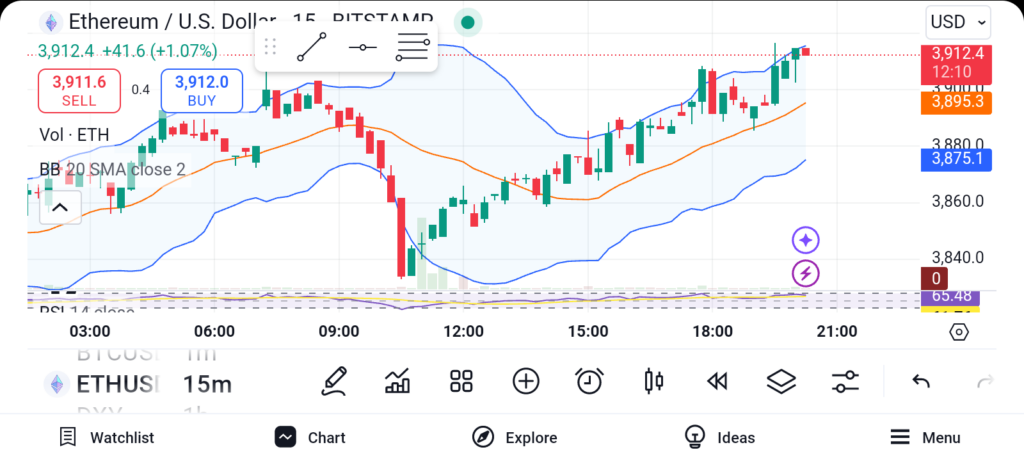Viewport: 1024px width, 461px height.
Task: Click the 0.4 spread value
Action: pos(140,90)
